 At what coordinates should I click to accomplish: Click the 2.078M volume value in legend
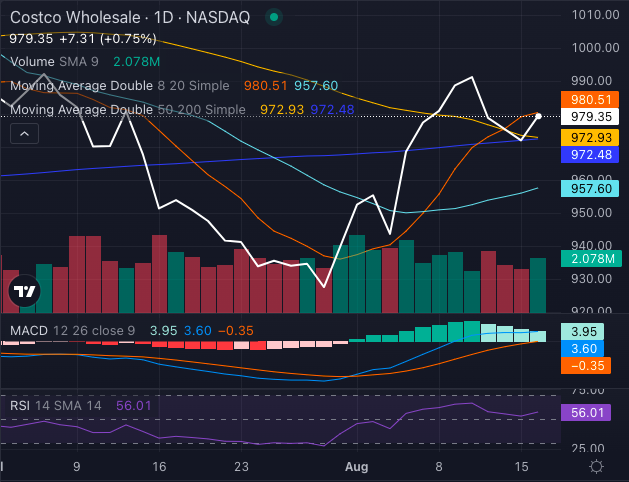[136, 62]
